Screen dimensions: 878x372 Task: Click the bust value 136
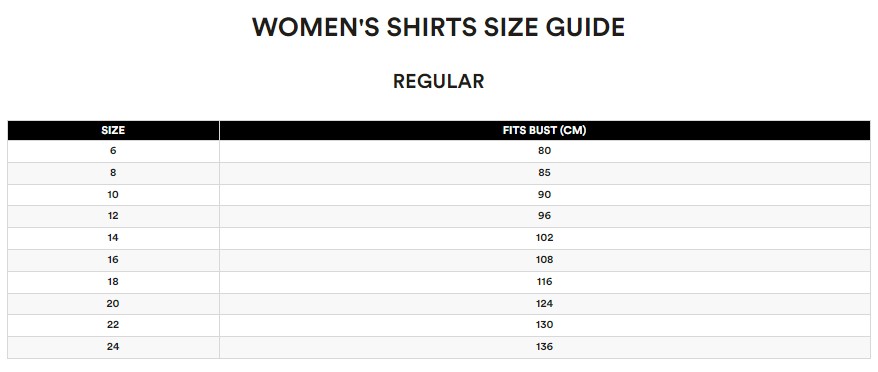coord(544,346)
